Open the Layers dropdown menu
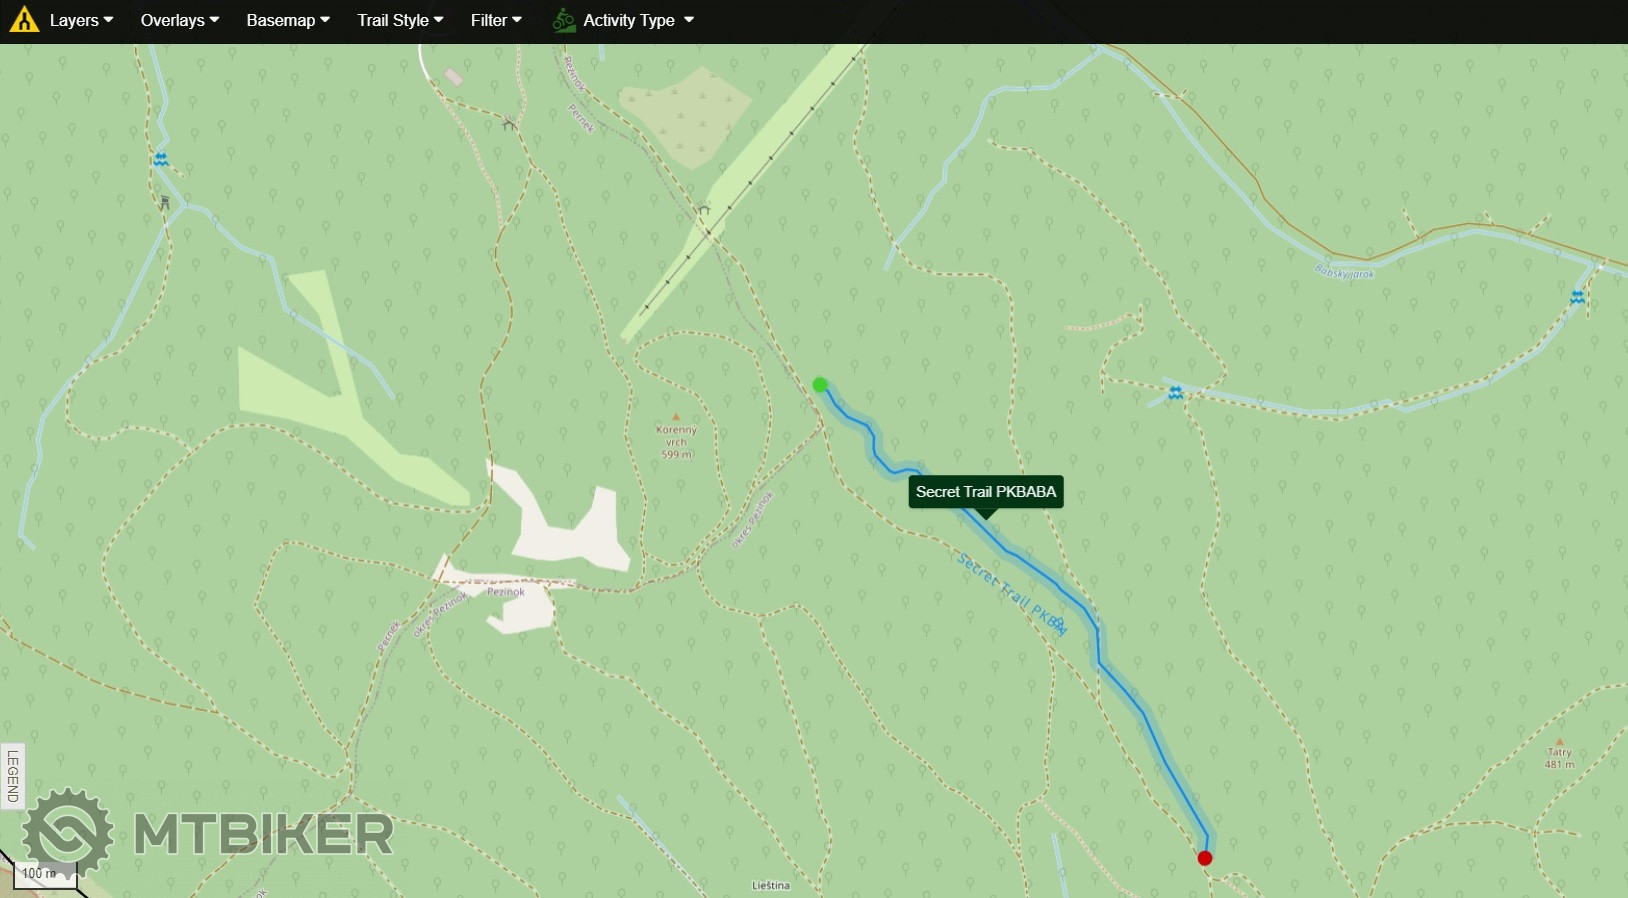This screenshot has width=1628, height=898. tap(81, 20)
